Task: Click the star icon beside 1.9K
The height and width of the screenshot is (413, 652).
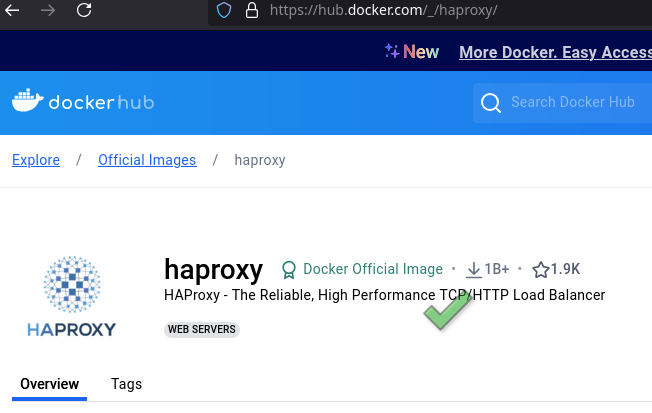Action: (x=541, y=270)
